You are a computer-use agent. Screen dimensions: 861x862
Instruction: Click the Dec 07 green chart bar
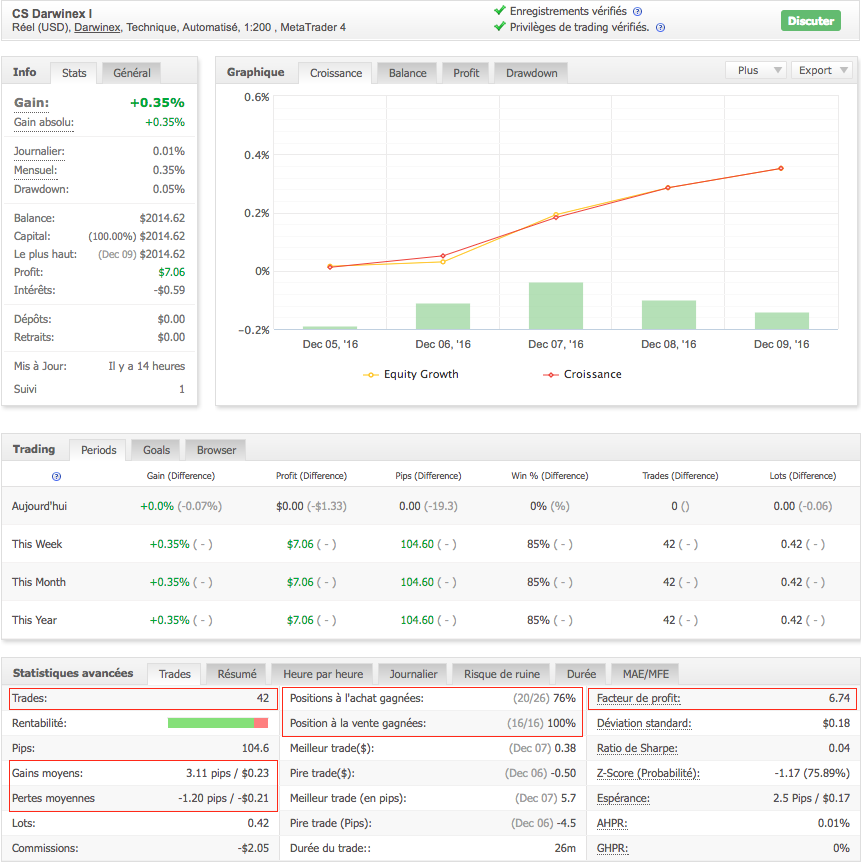(555, 305)
